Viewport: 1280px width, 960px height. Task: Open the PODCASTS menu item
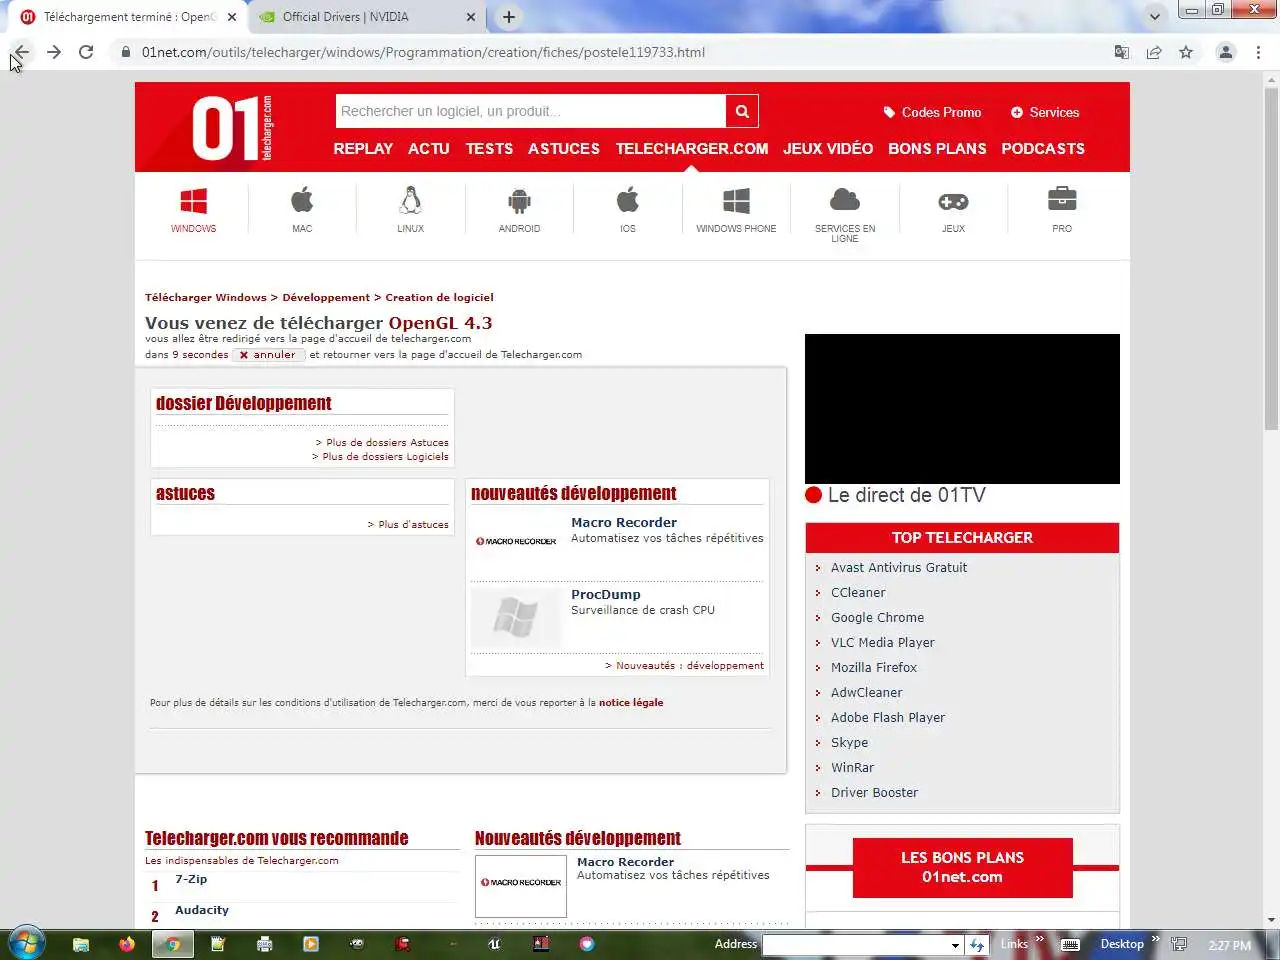click(x=1043, y=148)
